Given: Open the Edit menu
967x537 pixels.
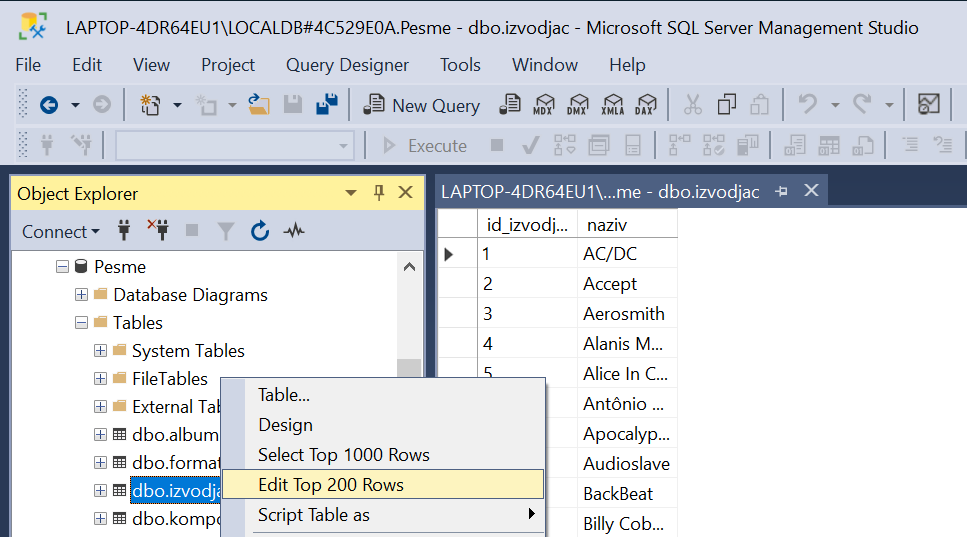Looking at the screenshot, I should coord(87,65).
